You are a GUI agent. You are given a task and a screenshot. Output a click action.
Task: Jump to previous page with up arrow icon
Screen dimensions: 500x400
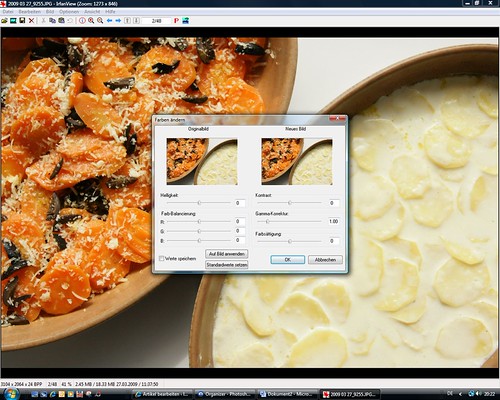(127, 21)
